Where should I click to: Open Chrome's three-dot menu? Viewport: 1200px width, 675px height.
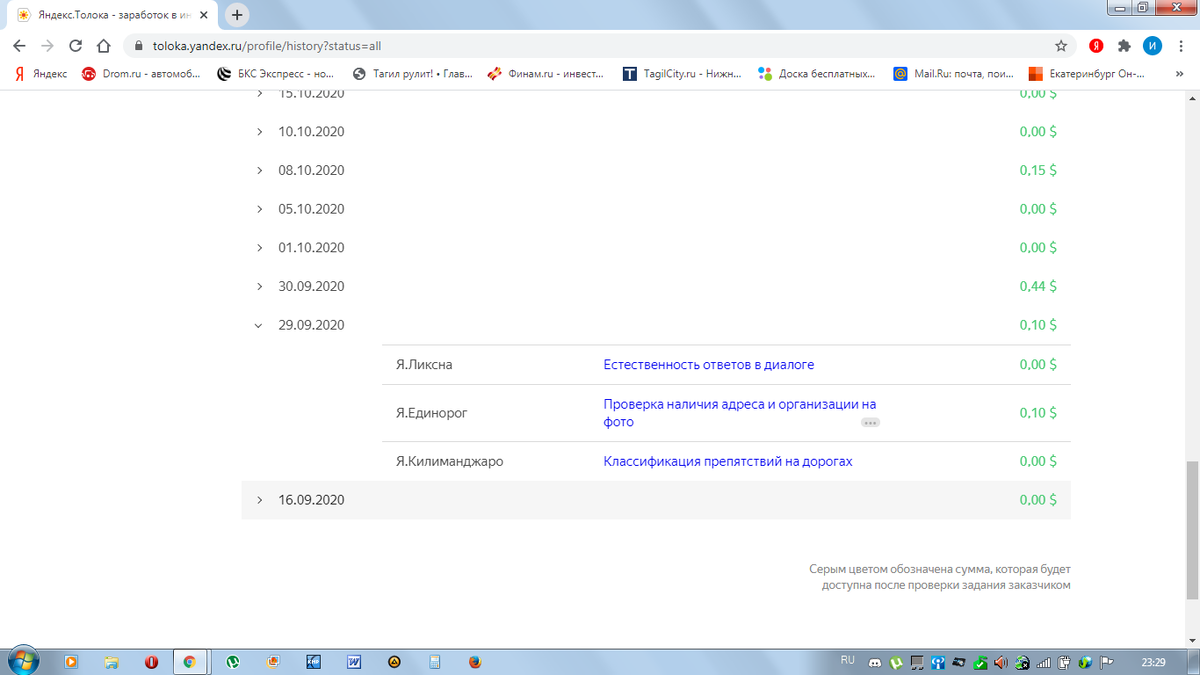1181,46
